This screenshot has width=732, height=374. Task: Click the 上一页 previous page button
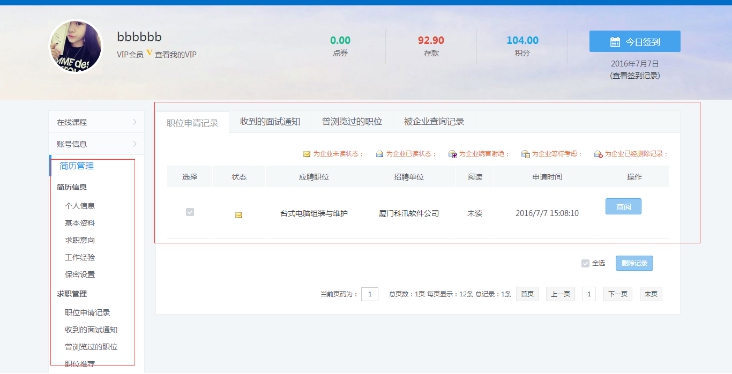tap(561, 294)
